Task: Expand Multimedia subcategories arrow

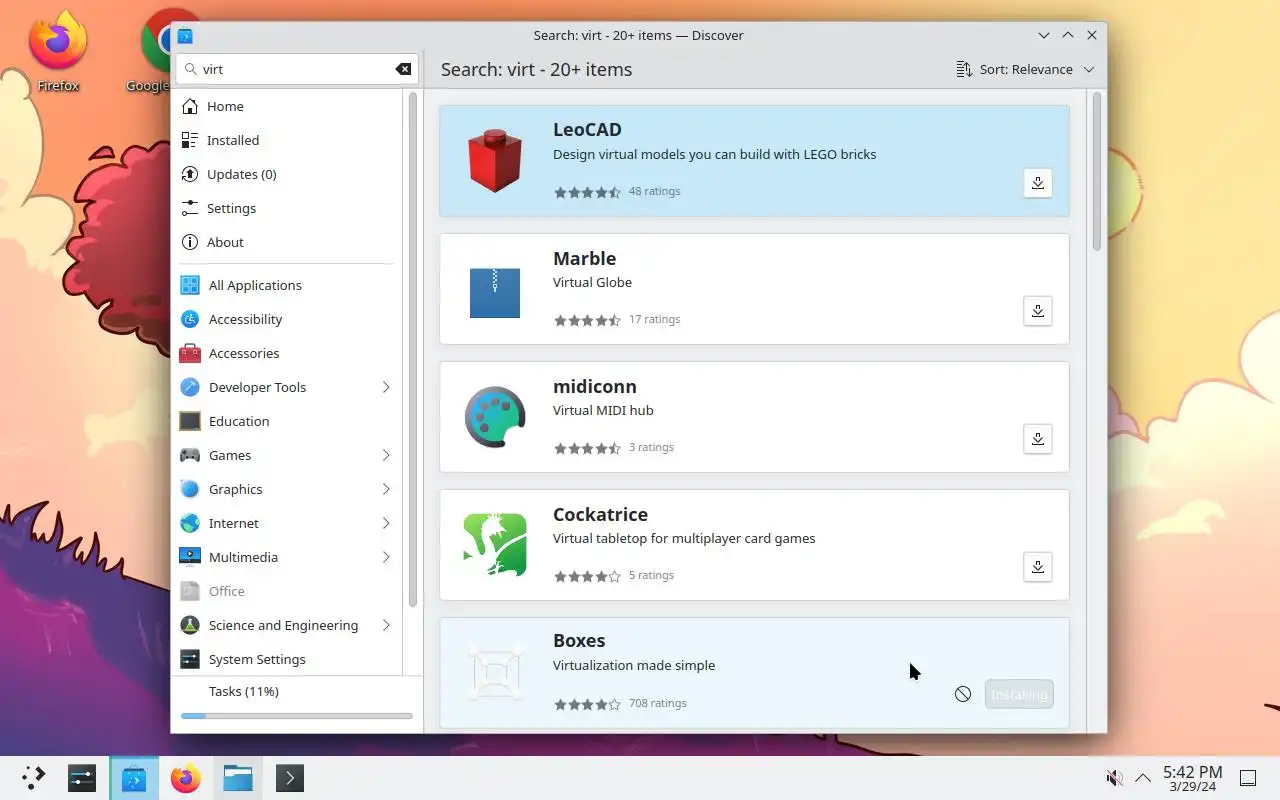Action: pyautogui.click(x=386, y=557)
